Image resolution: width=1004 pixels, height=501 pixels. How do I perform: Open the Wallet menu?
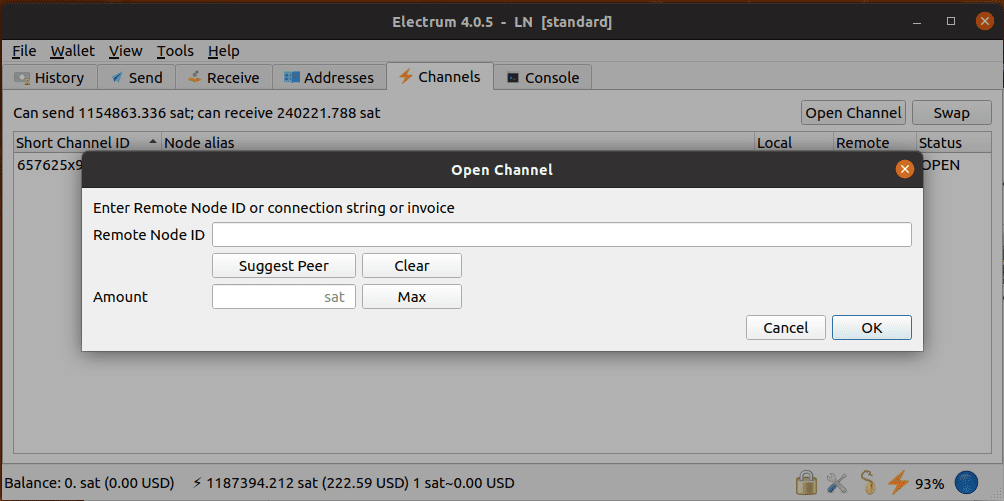[x=72, y=51]
